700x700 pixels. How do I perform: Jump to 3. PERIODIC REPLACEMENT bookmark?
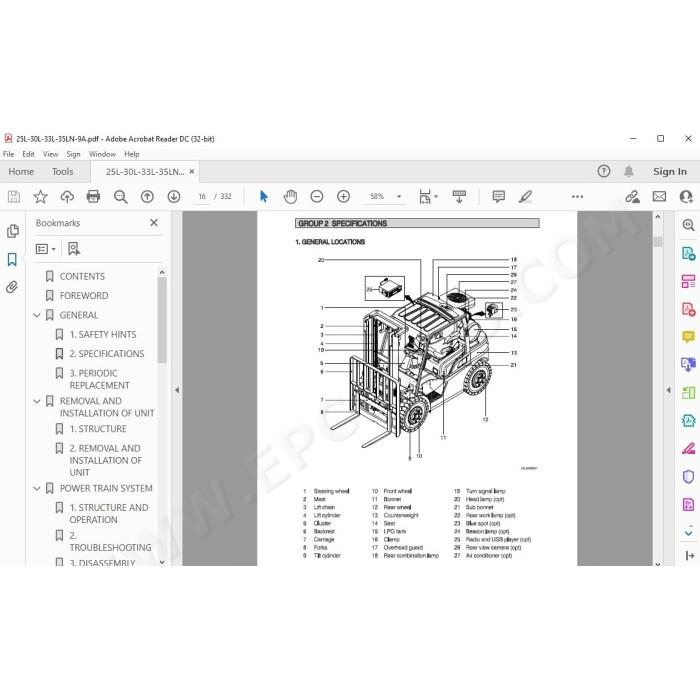(100, 379)
